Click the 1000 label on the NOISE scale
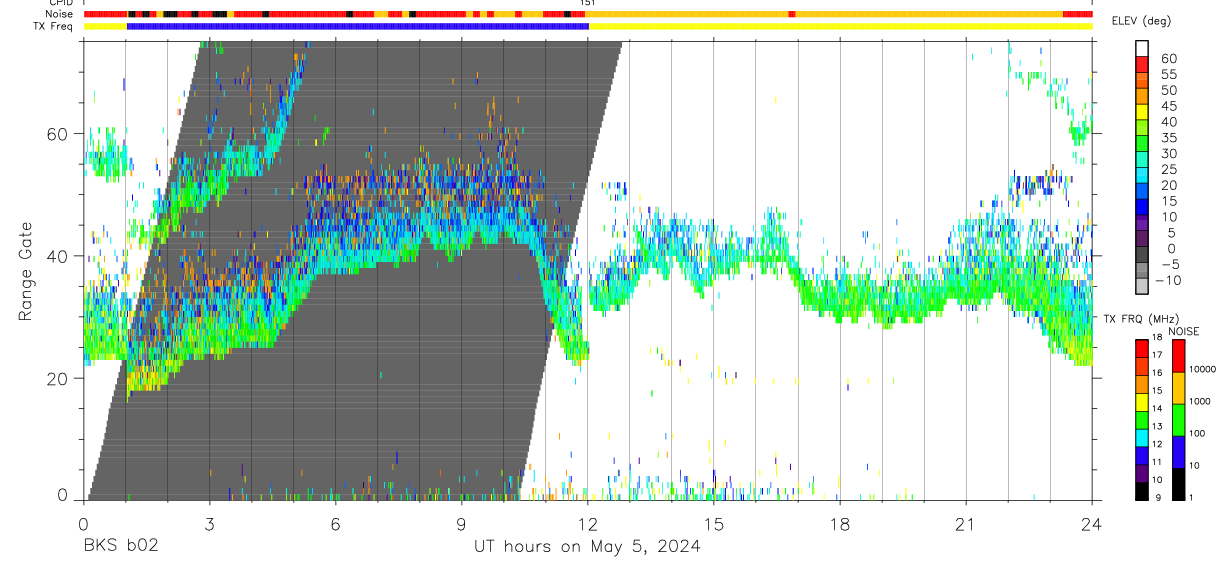Image resolution: width=1228 pixels, height=567 pixels. click(1201, 401)
